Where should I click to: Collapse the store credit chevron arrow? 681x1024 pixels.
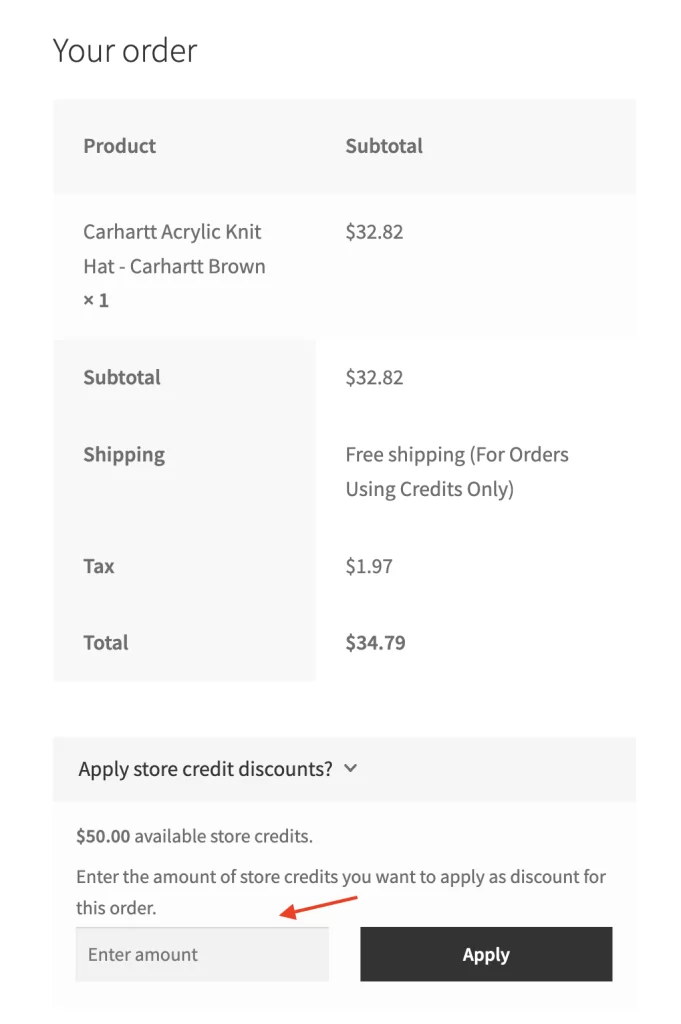click(x=350, y=769)
